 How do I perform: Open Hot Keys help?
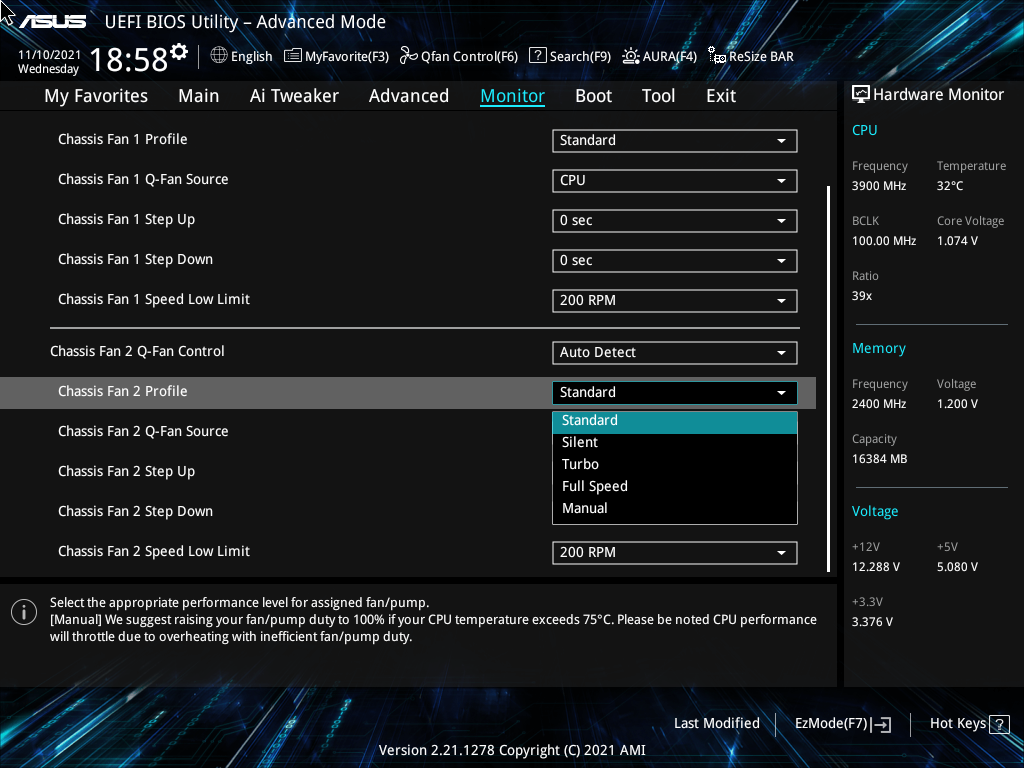pos(969,724)
